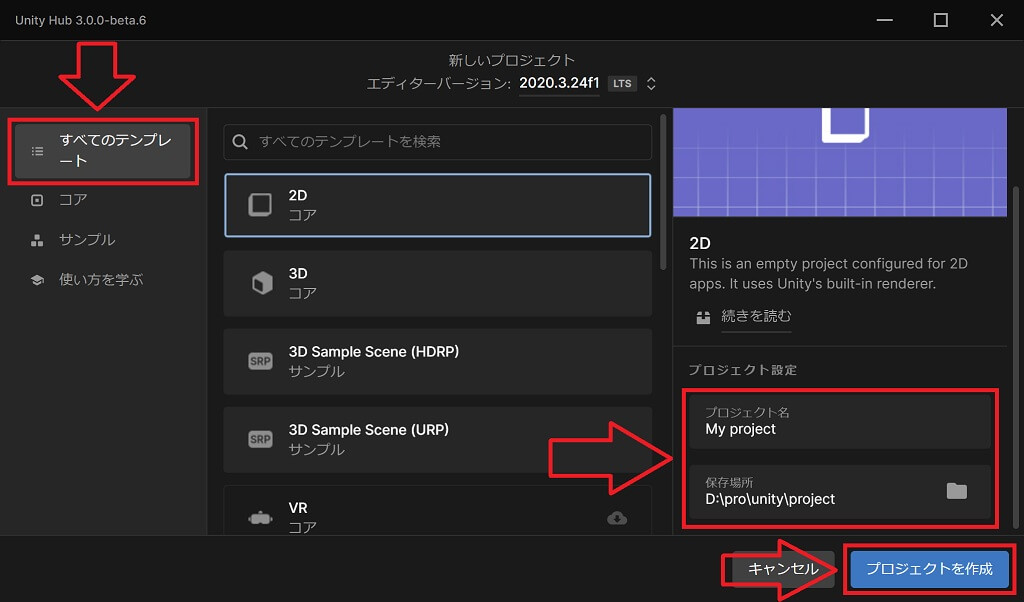Image resolution: width=1024 pixels, height=602 pixels.
Task: Click the 2D template preview image
Action: click(x=840, y=162)
